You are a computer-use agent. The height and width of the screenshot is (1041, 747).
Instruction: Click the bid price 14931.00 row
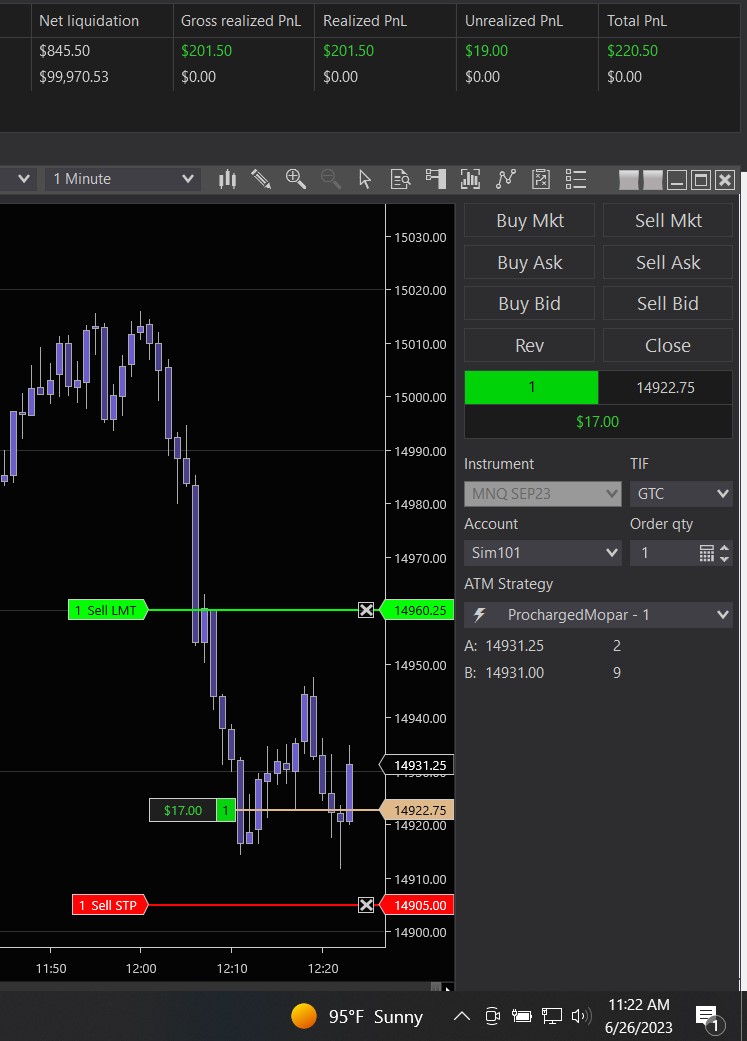542,673
